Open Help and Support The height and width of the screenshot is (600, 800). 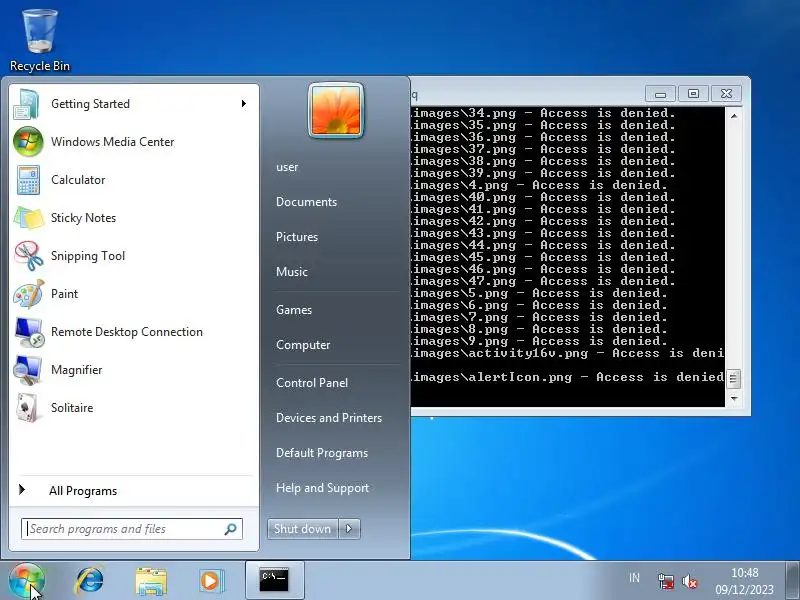pyautogui.click(x=322, y=488)
